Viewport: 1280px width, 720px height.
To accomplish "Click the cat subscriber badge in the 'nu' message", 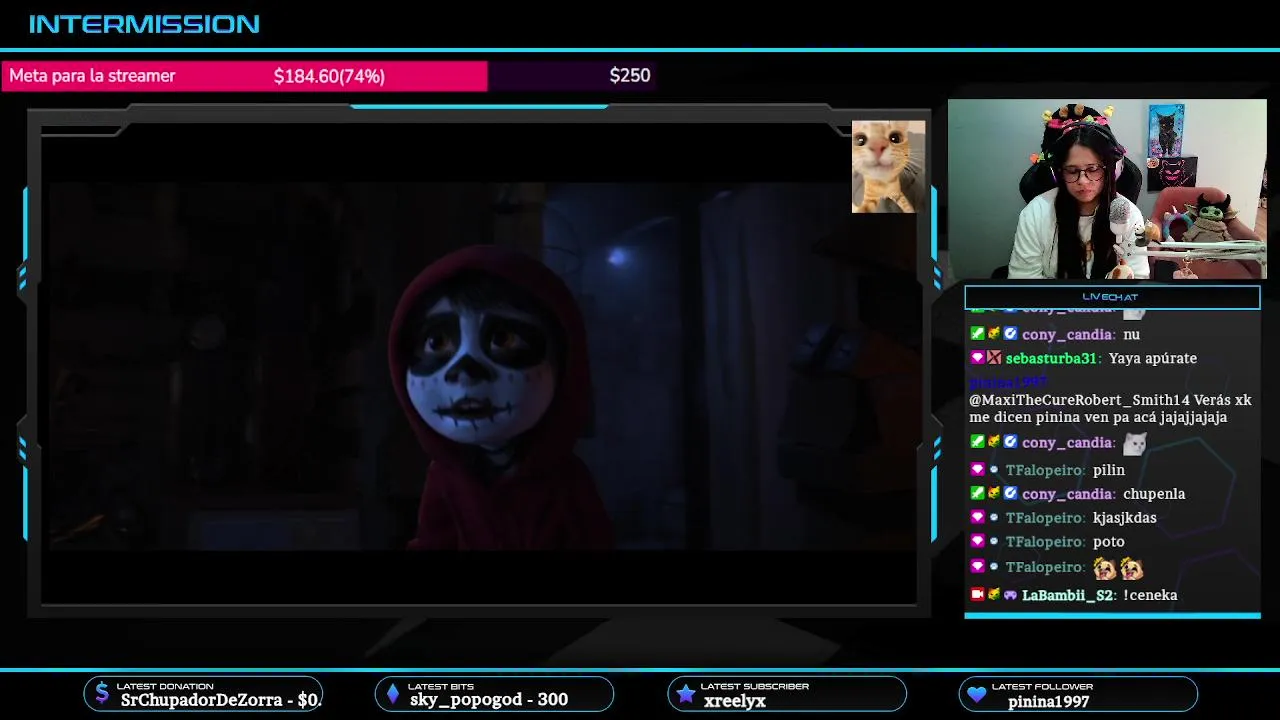I will tap(994, 334).
